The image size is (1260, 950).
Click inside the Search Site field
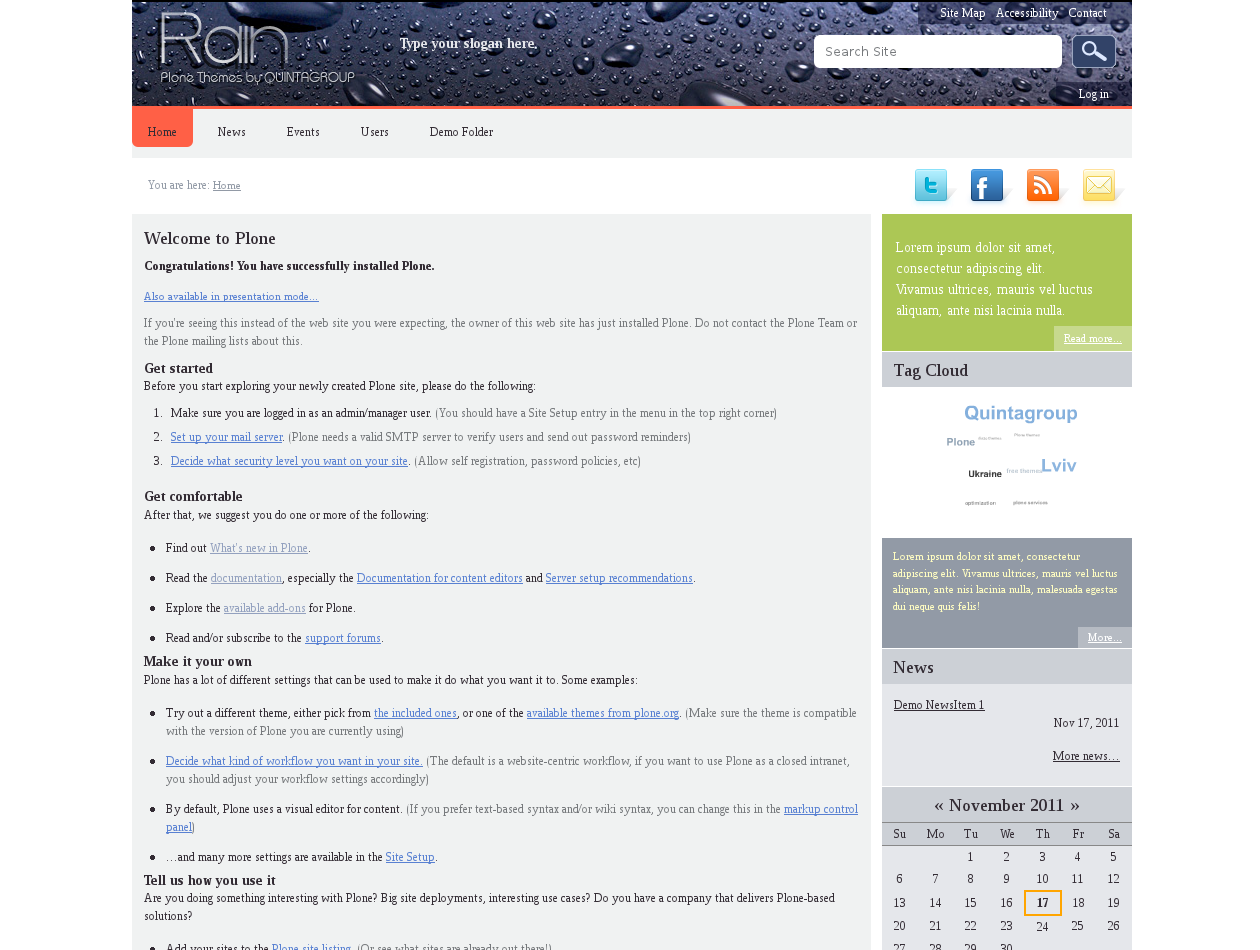[937, 52]
